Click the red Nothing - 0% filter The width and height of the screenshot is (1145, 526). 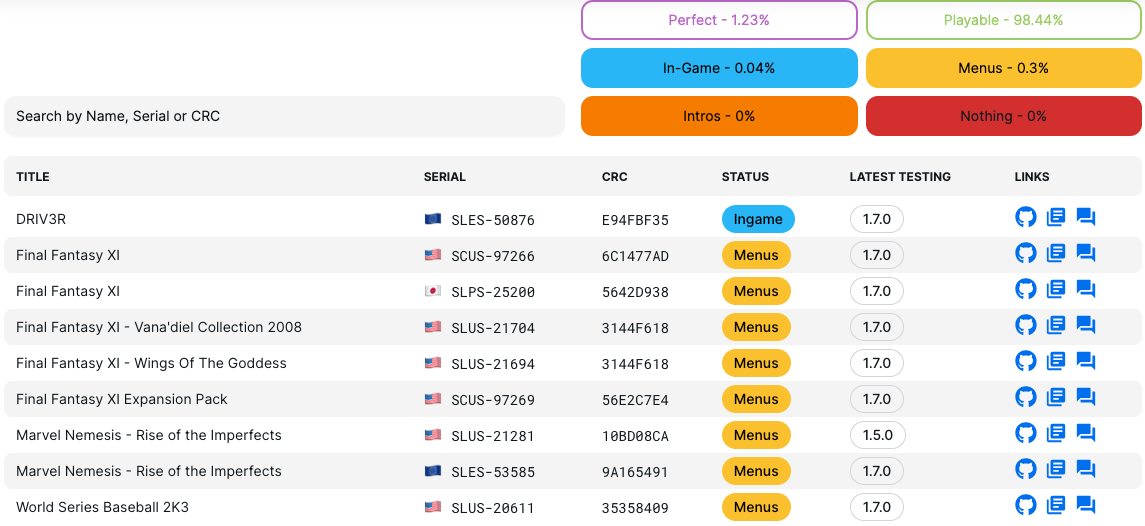1003,116
